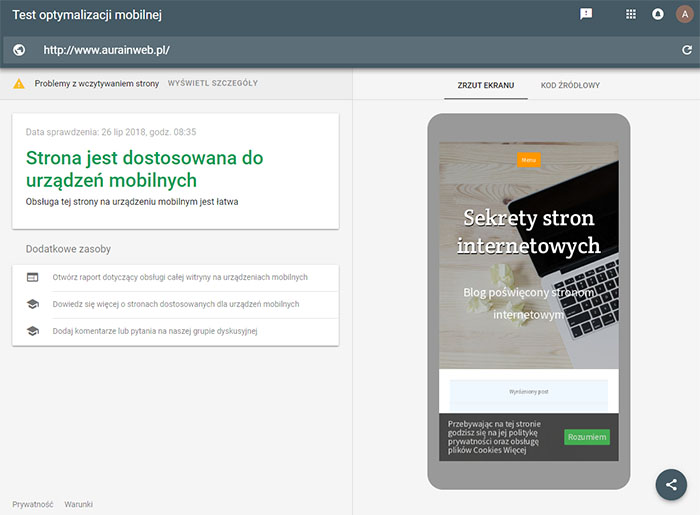Click 'Obsługa tej strony' description text
This screenshot has width=700, height=515.
click(x=132, y=202)
